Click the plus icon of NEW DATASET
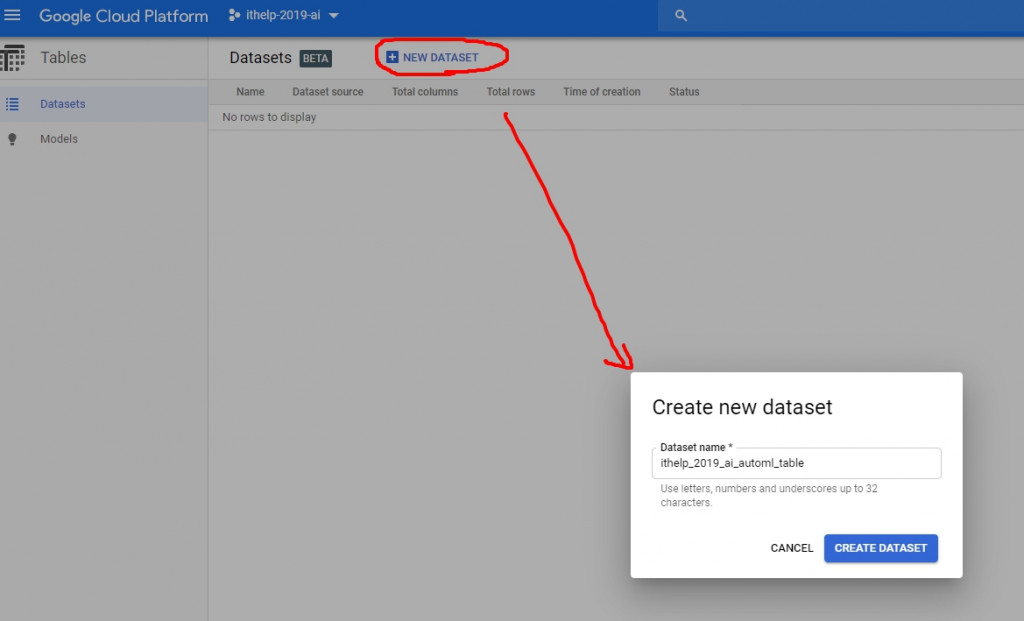Image resolution: width=1024 pixels, height=621 pixels. [x=392, y=57]
